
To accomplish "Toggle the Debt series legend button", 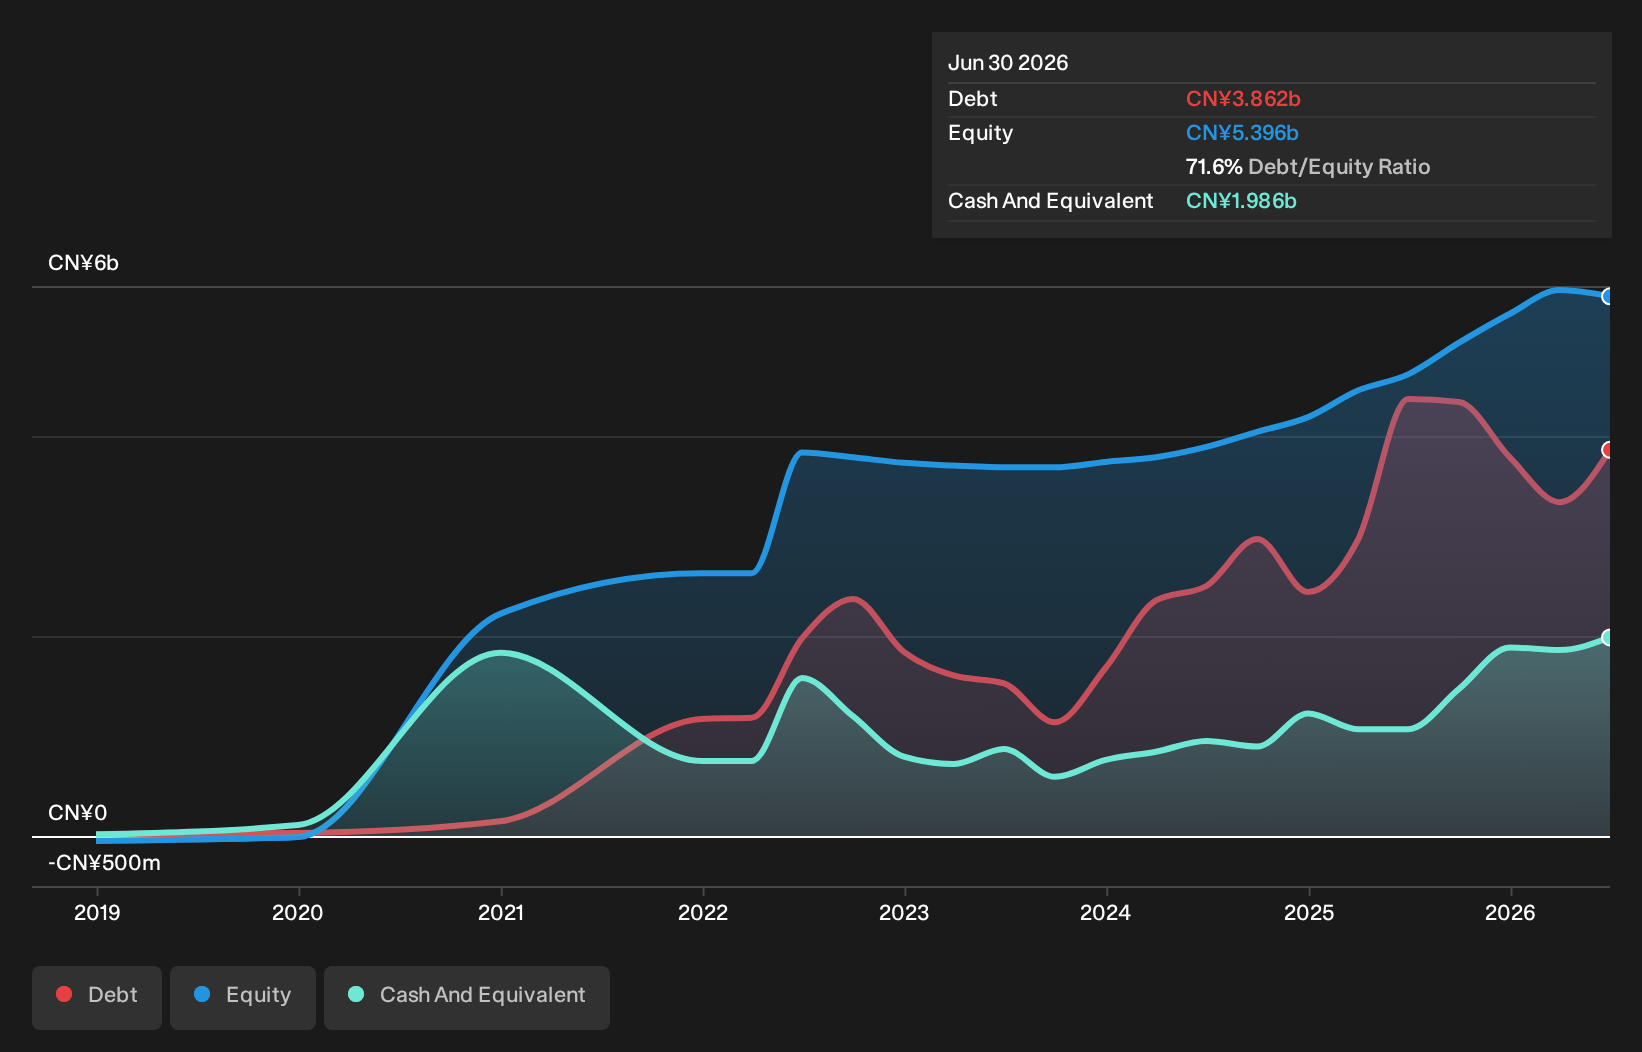I will coord(97,997).
